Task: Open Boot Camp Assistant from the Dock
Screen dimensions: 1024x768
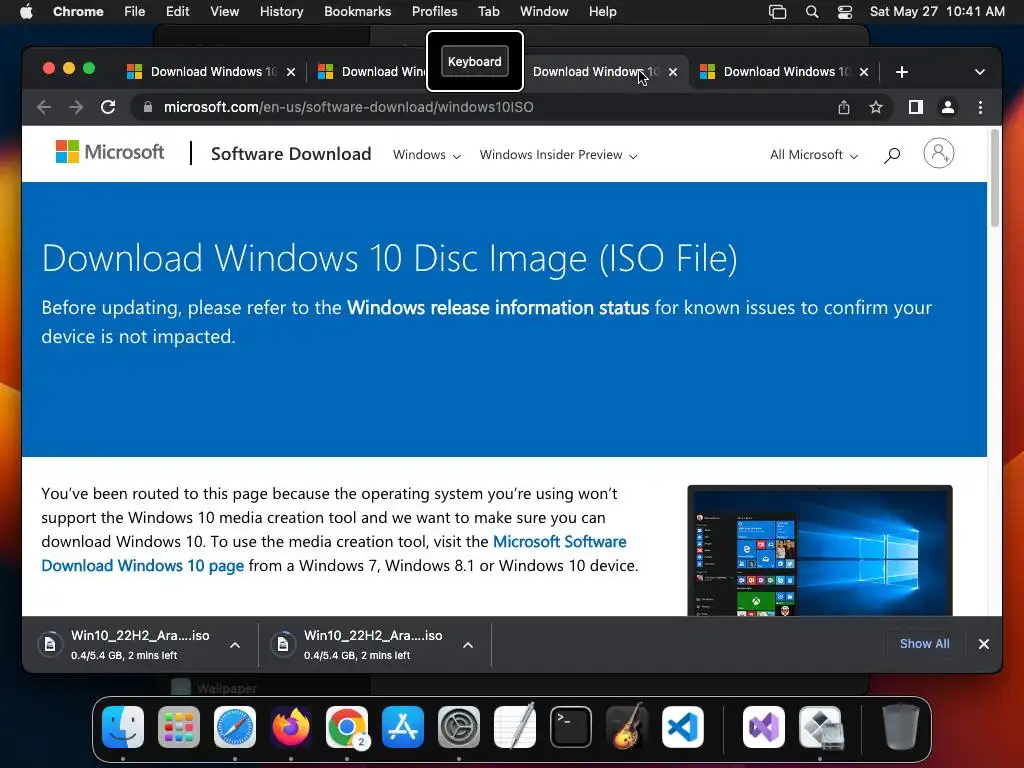Action: [820, 727]
